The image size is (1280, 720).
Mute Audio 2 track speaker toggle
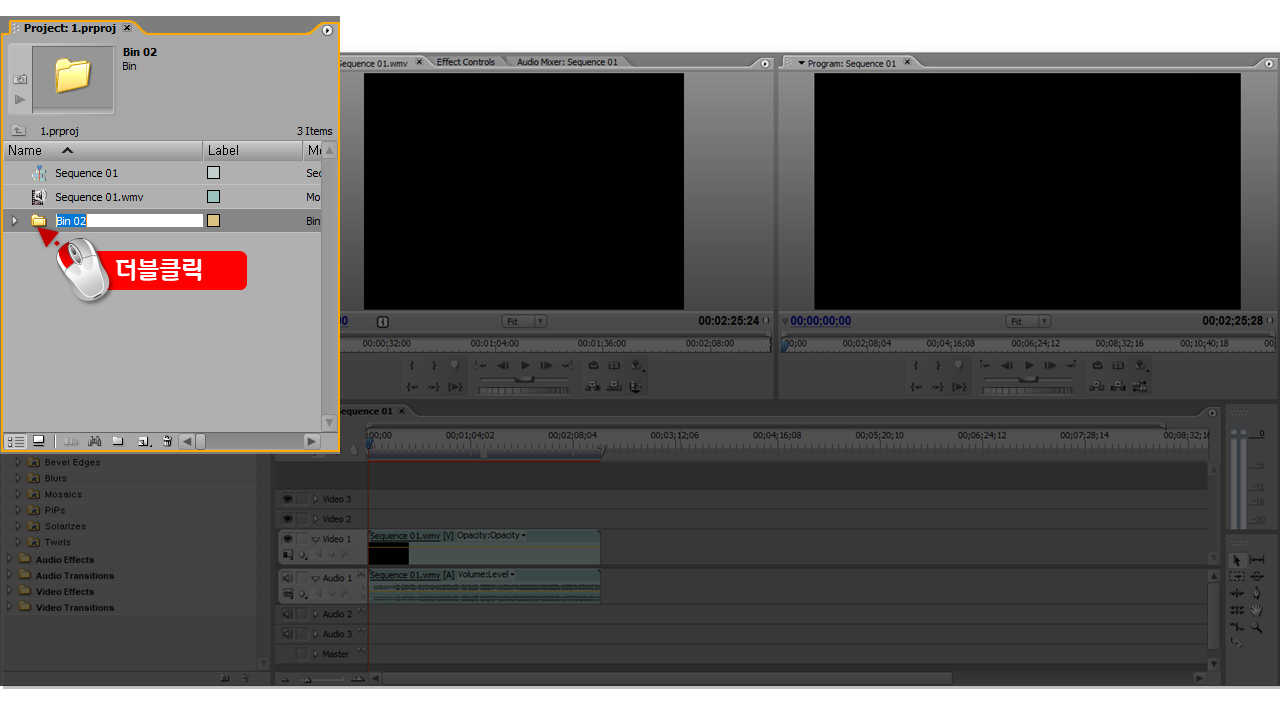[x=287, y=615]
